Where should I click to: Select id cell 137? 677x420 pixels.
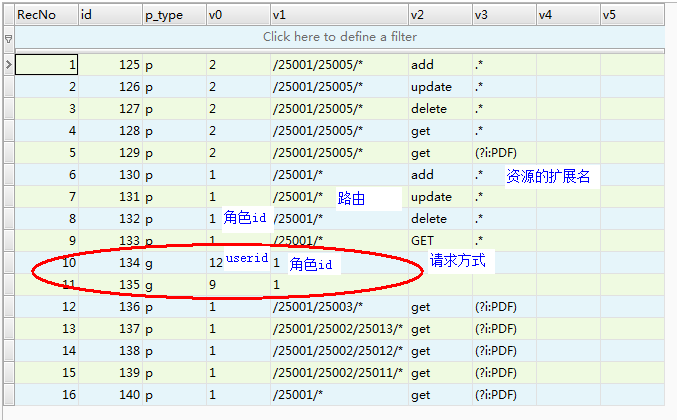(x=111, y=329)
